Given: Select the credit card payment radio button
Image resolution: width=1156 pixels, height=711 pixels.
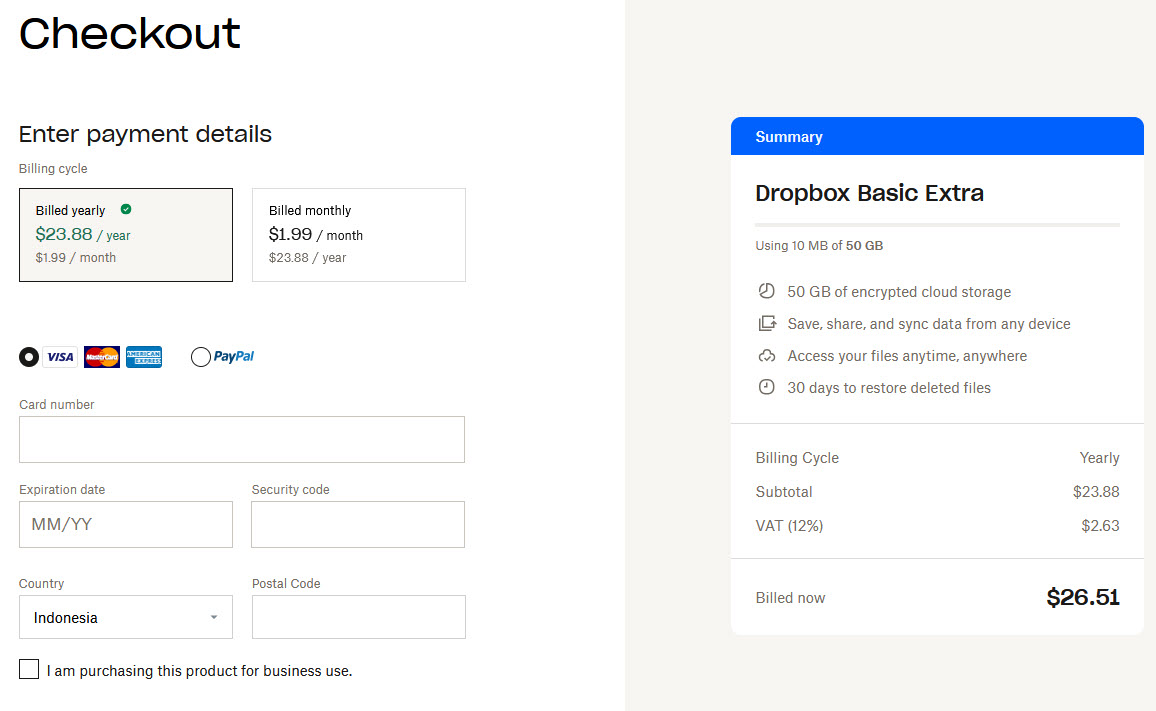Looking at the screenshot, I should [x=28, y=357].
